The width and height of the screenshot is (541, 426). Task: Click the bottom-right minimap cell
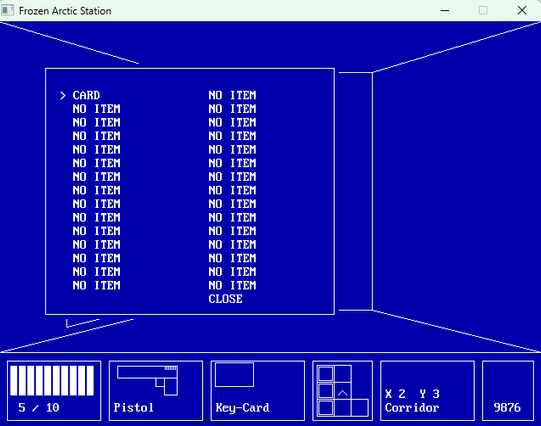coord(360,408)
